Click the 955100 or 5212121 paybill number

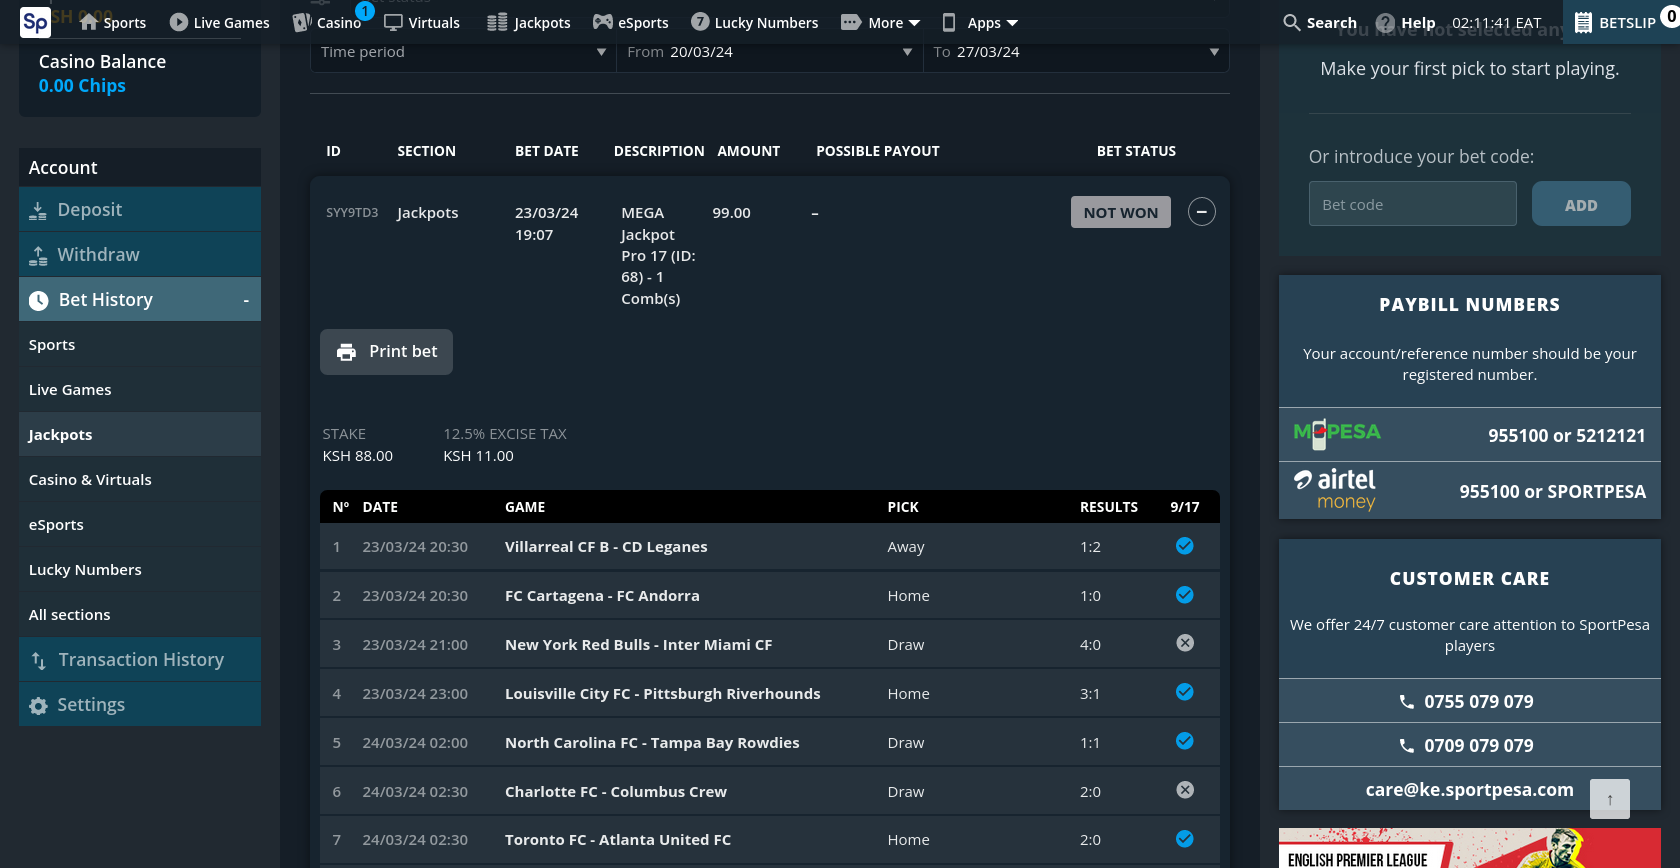(1566, 436)
